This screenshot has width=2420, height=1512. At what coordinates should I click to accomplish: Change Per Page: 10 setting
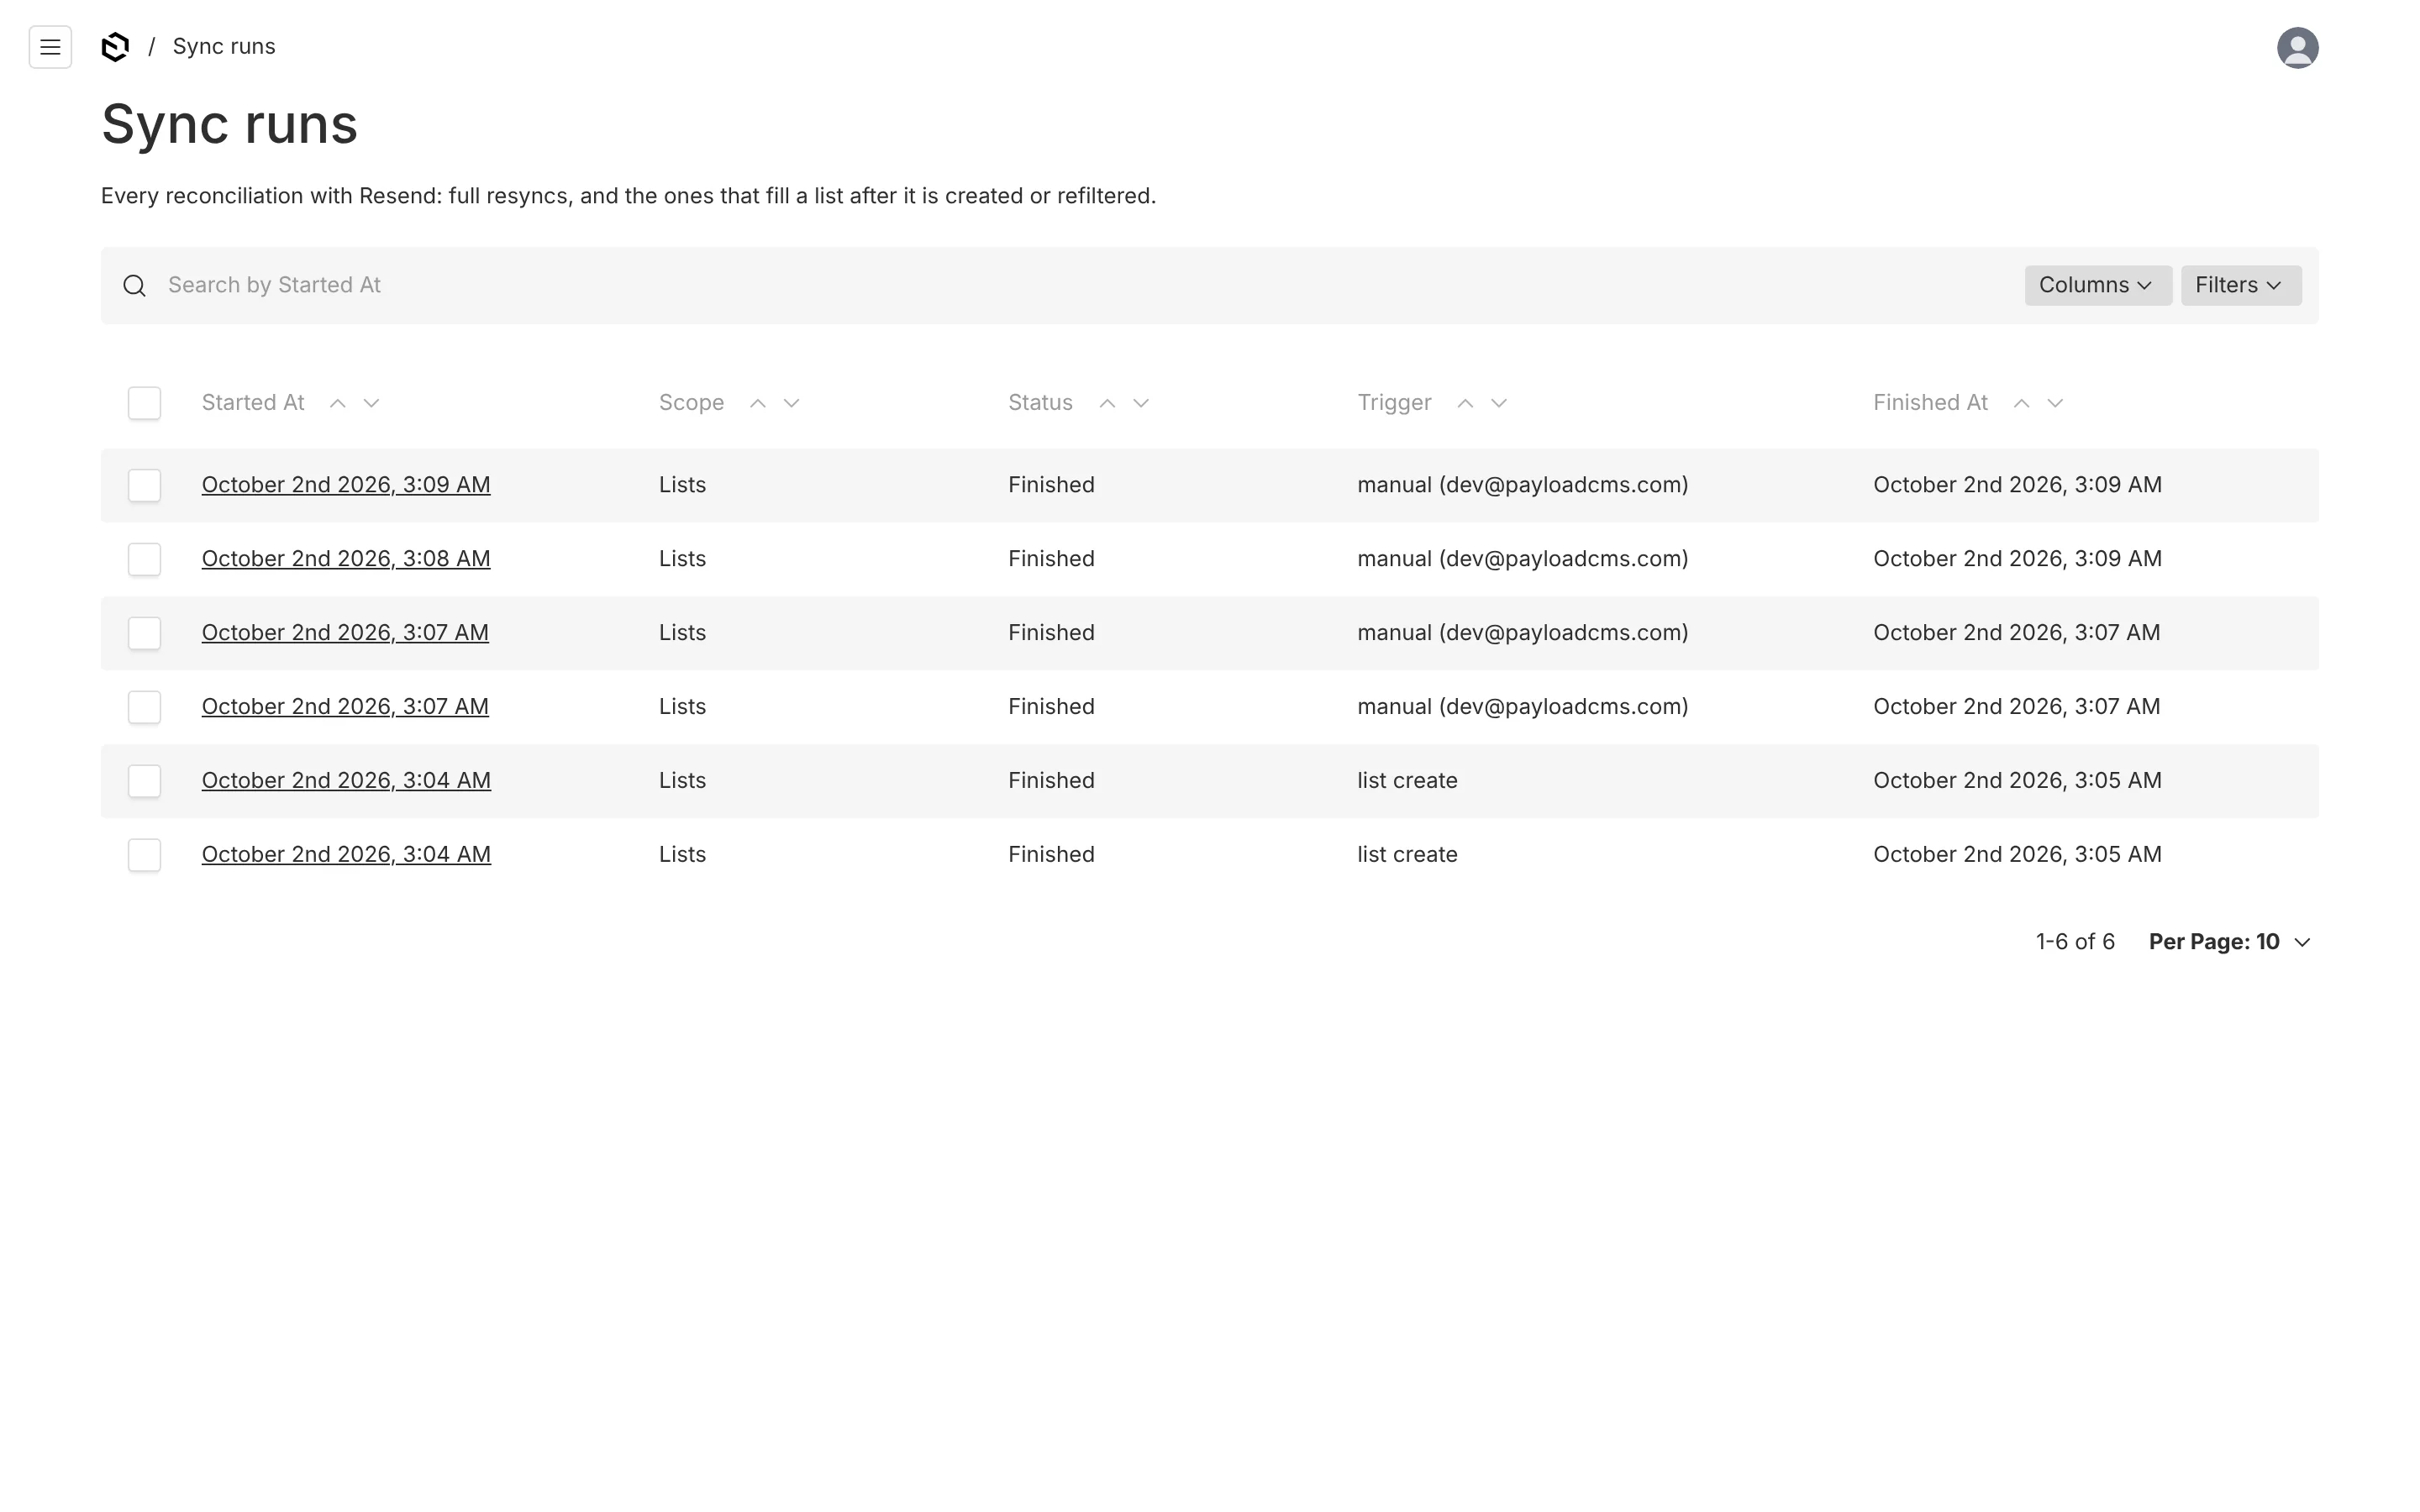(2229, 942)
